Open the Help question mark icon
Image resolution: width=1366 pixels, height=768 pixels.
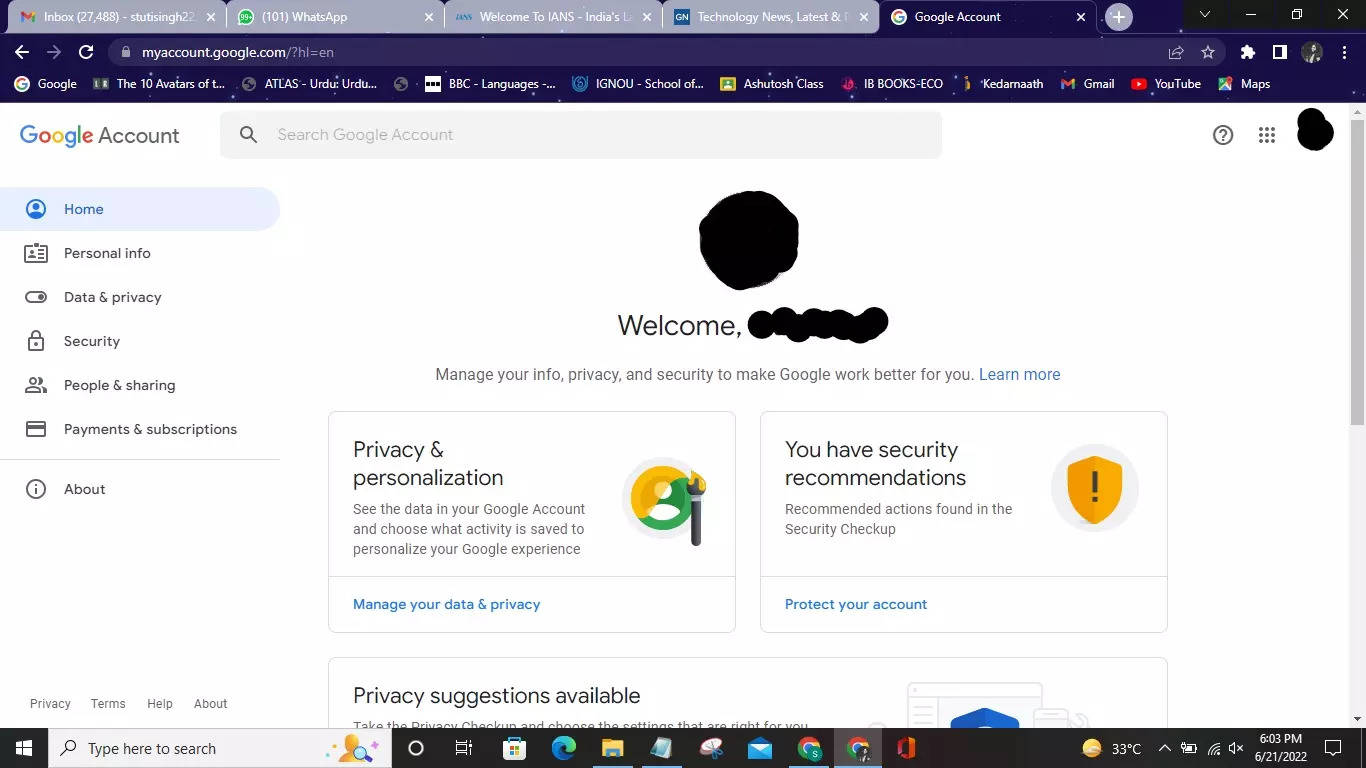(x=1222, y=135)
